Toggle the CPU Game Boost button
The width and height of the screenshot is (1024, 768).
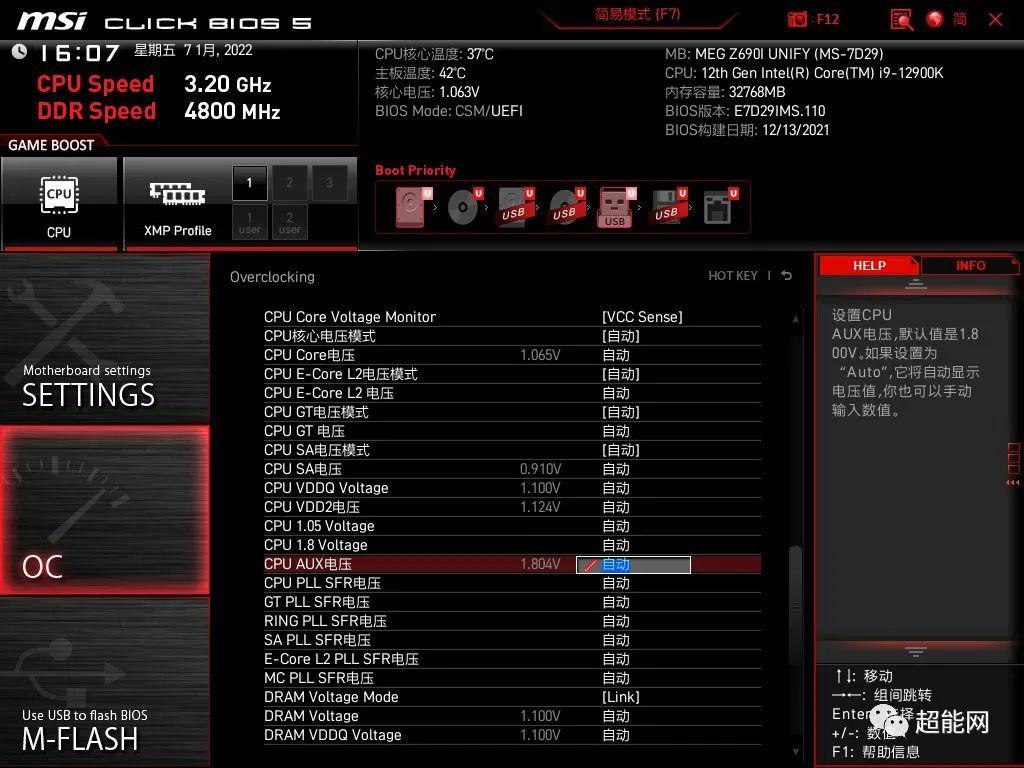pyautogui.click(x=59, y=203)
